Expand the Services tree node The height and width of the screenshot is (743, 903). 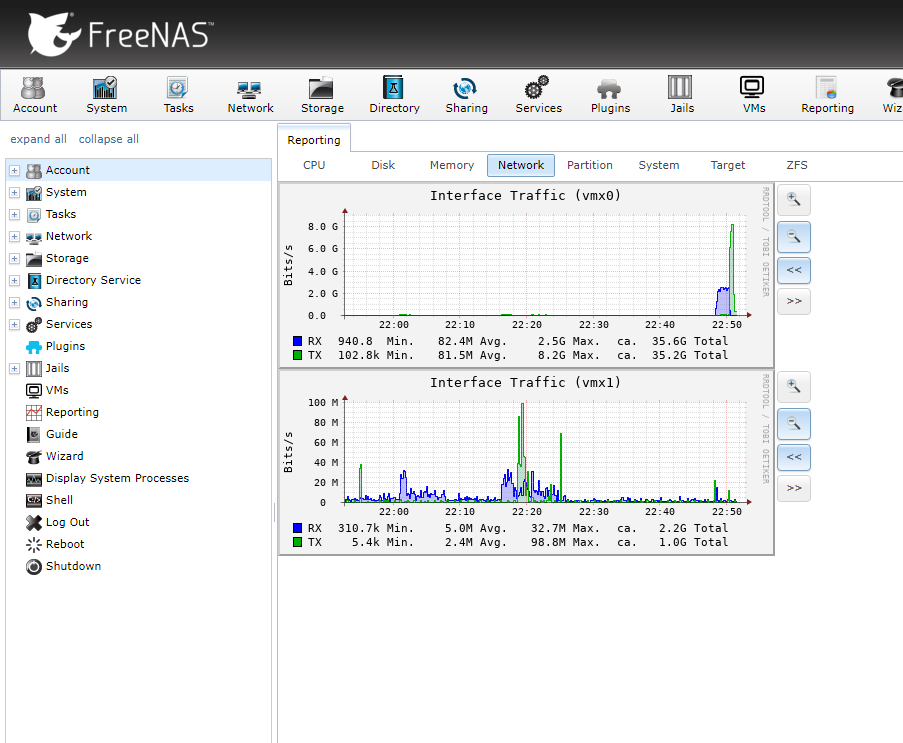(x=14, y=325)
